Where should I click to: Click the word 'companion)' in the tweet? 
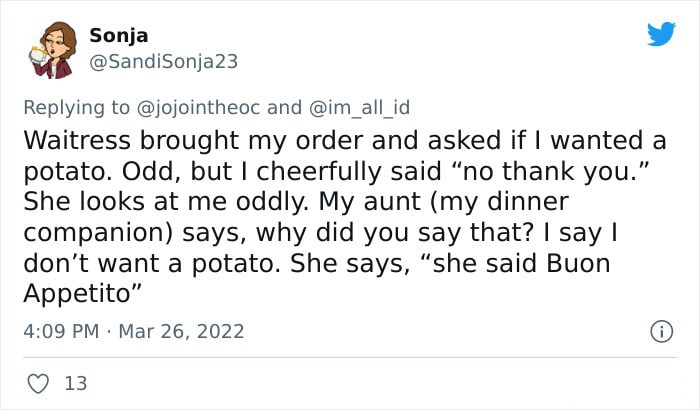click(x=98, y=233)
